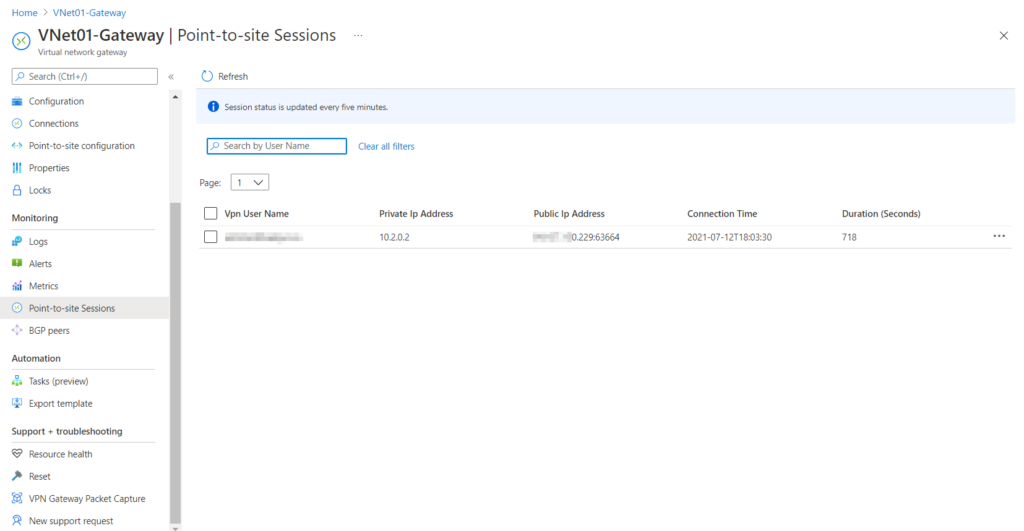Open the ellipsis menu beside the page title
The image size is (1024, 531).
(358, 36)
